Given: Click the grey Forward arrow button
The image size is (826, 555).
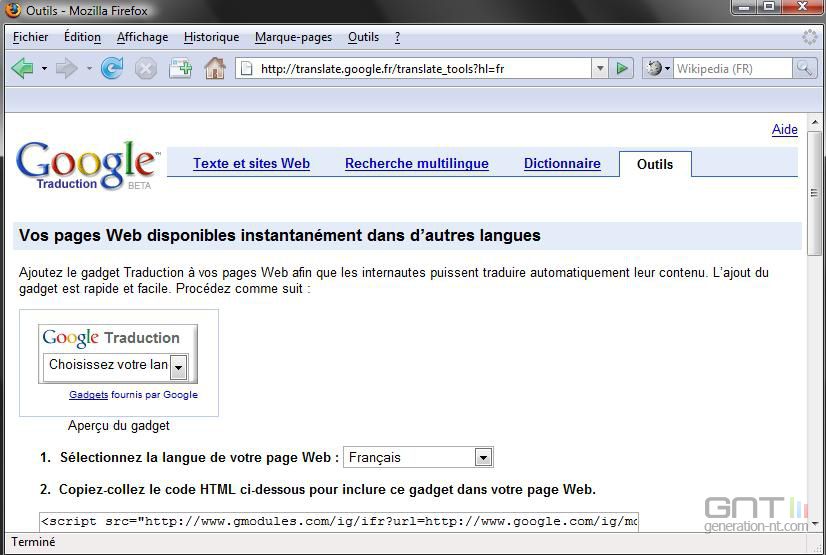Looking at the screenshot, I should (67, 68).
